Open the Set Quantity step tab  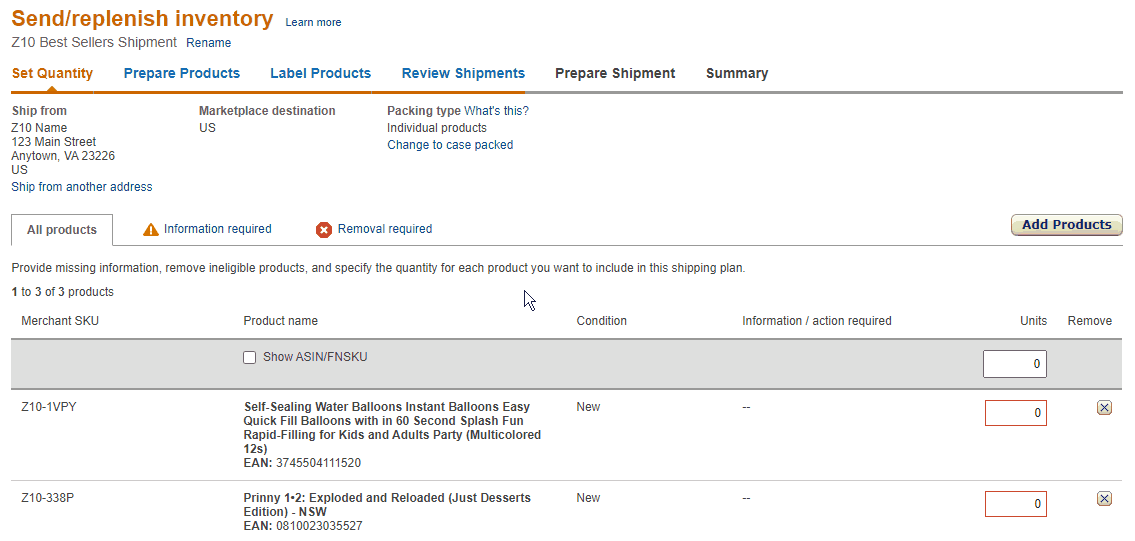(52, 74)
